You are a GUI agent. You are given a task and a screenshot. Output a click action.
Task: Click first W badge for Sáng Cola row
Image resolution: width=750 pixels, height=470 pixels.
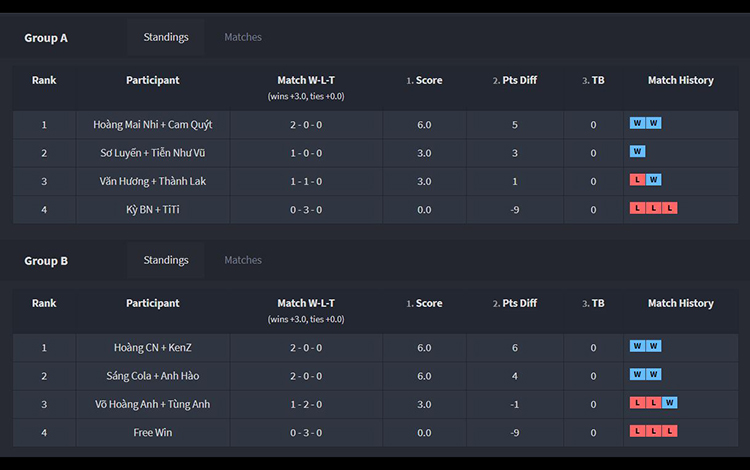(637, 374)
